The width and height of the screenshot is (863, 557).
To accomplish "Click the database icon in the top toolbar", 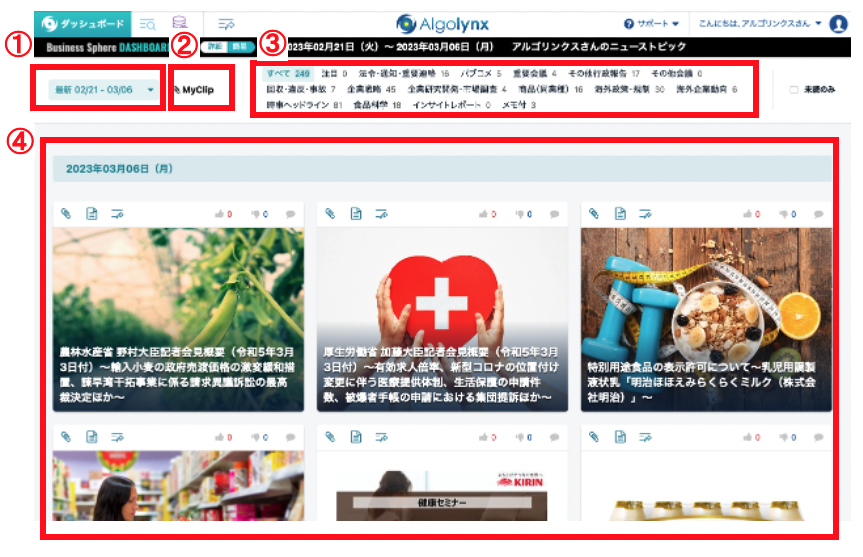I will click(179, 23).
